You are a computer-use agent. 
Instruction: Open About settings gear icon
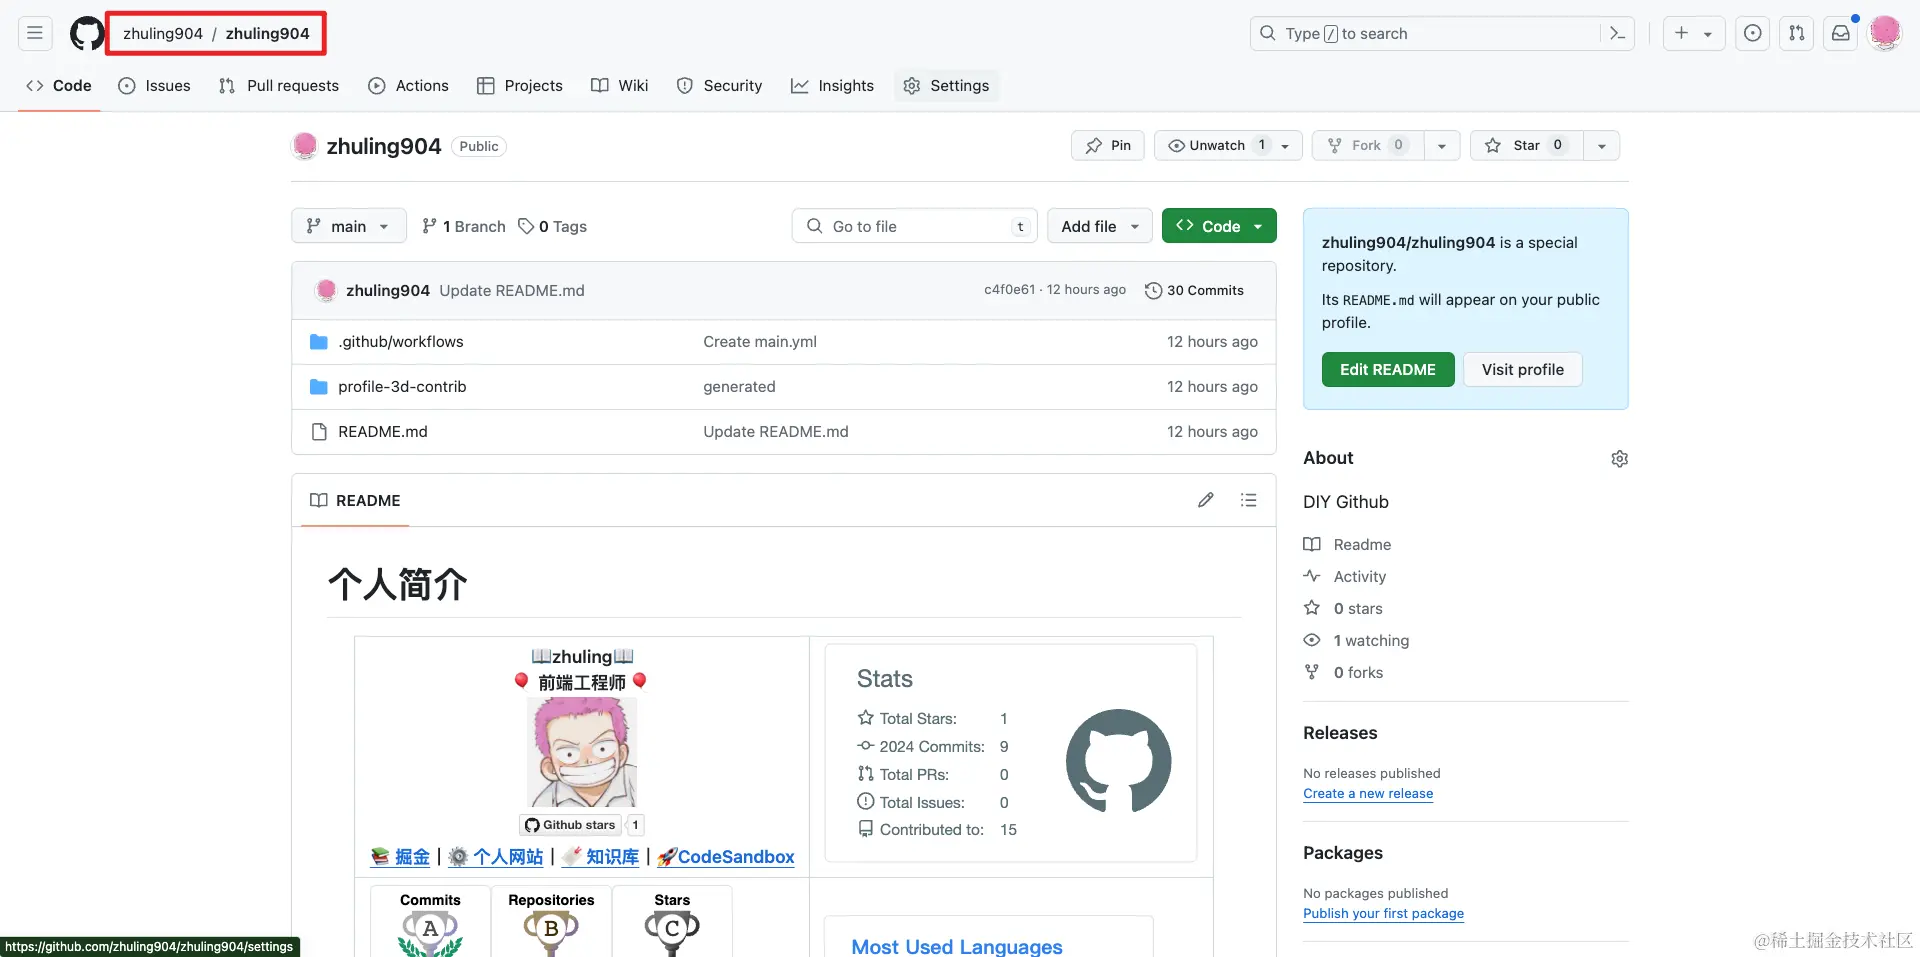(1620, 458)
